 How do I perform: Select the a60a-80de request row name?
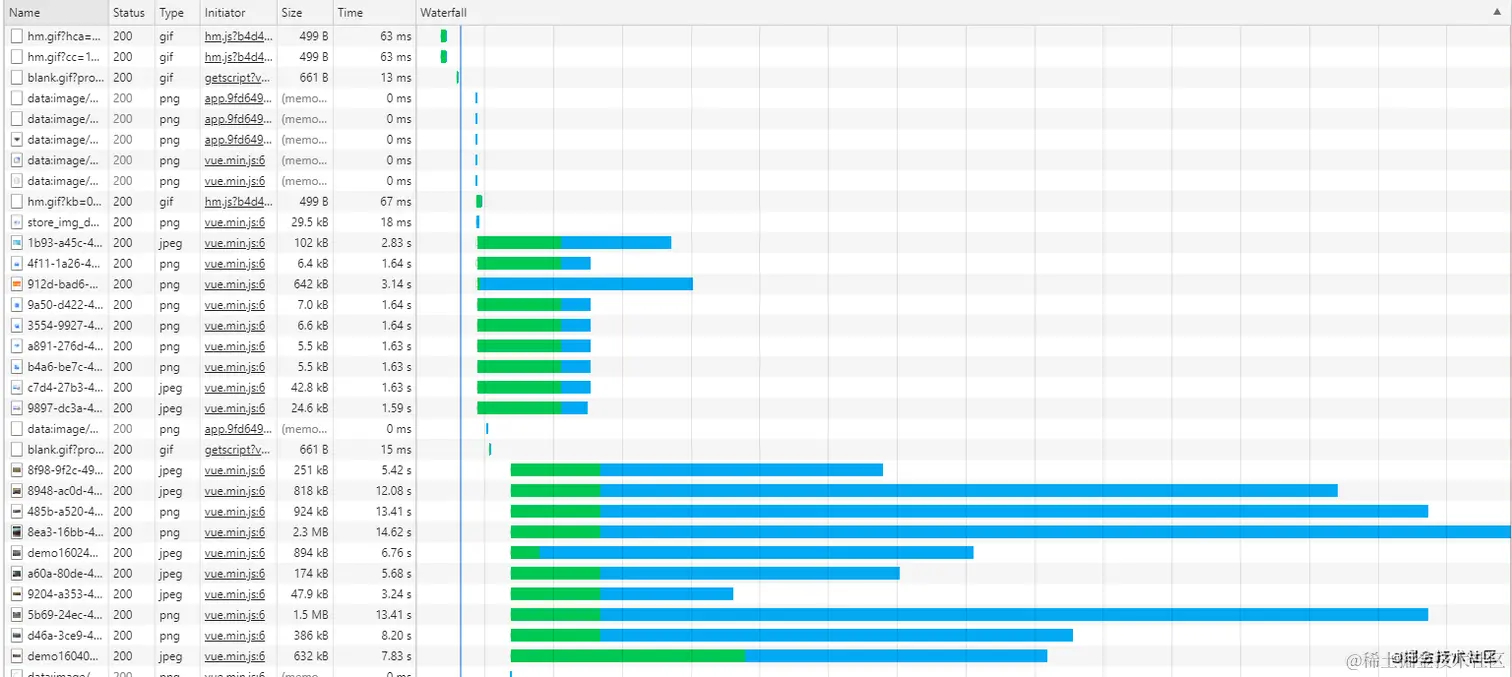(64, 574)
